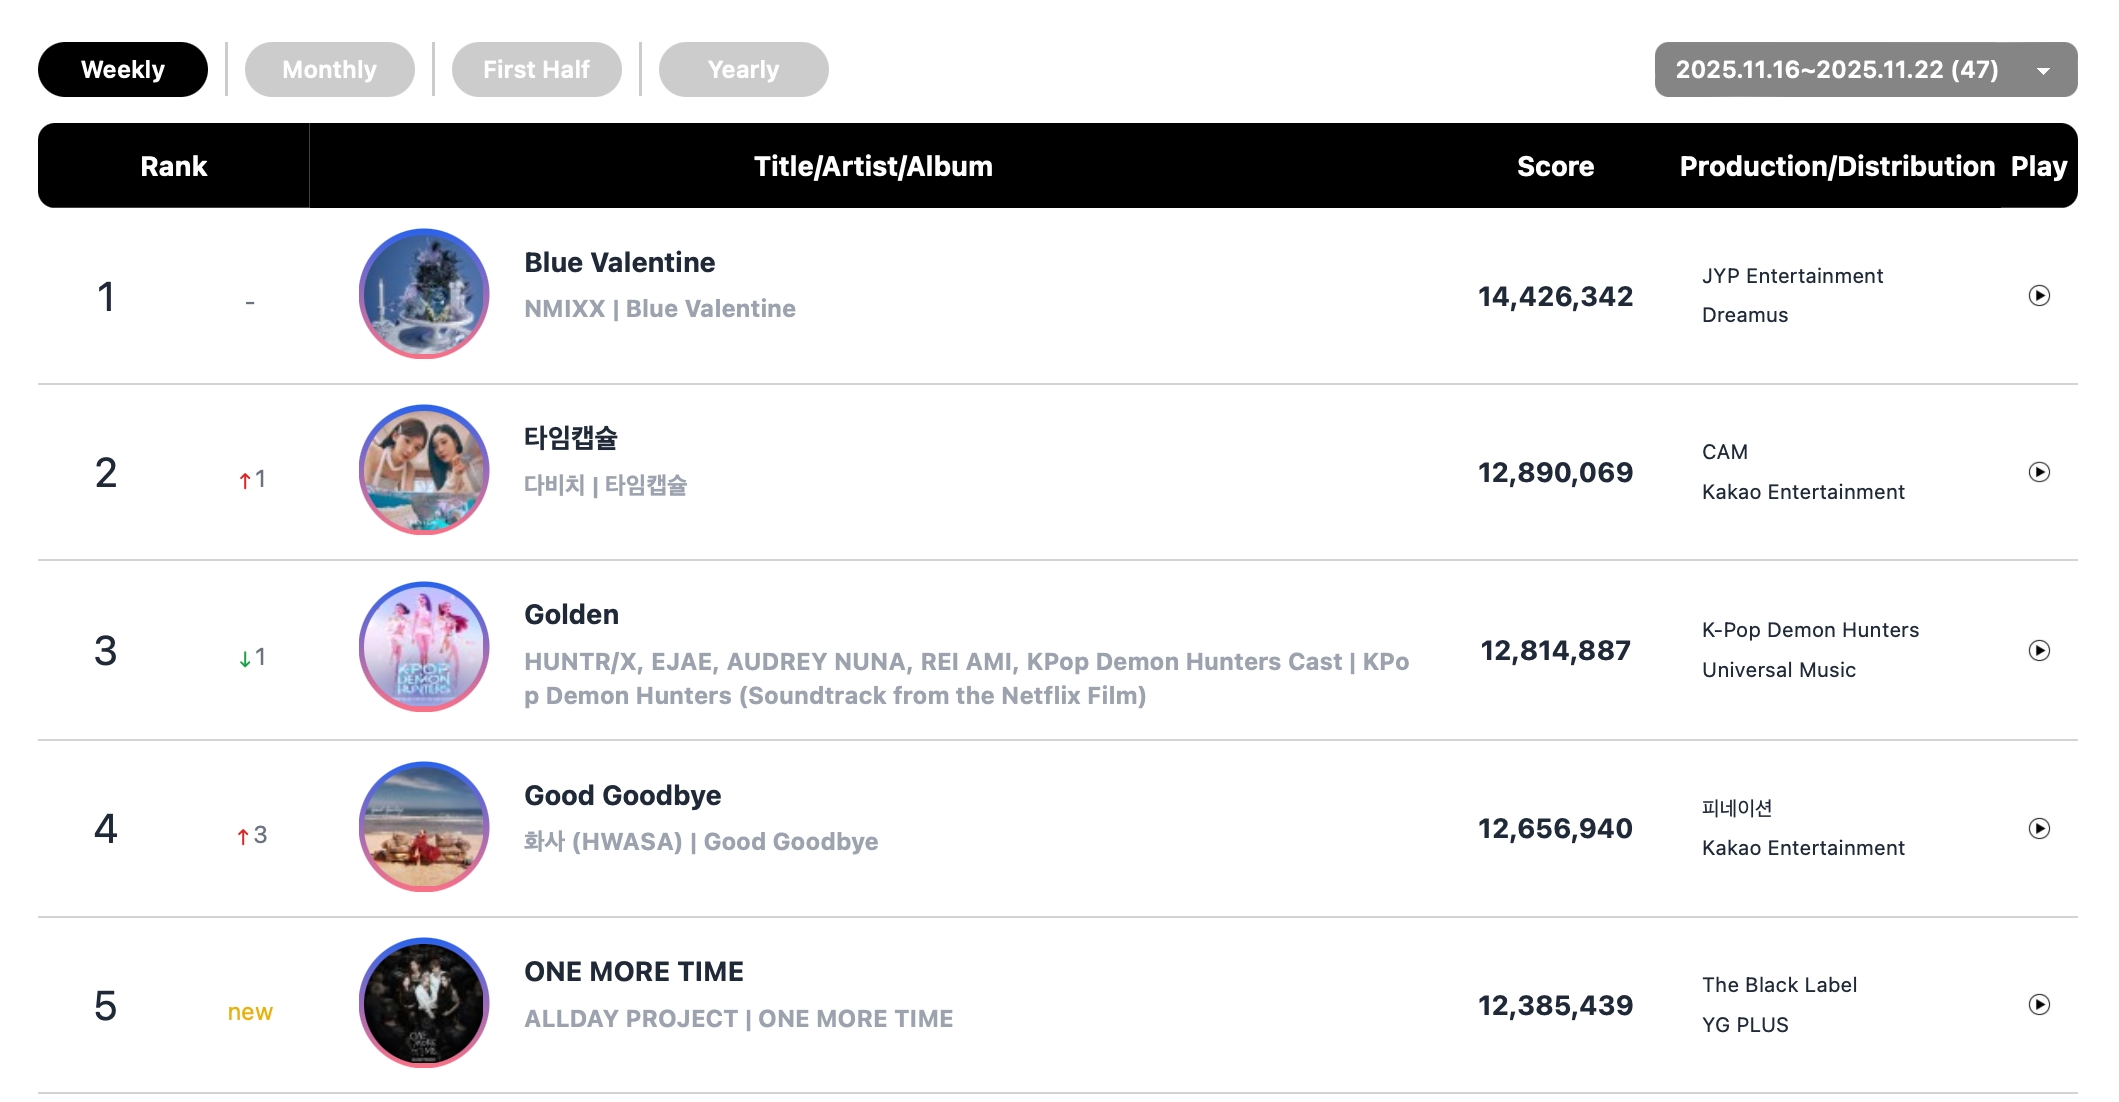Screen dimensions: 2119x1102
Task: Click the ONE MORE TIME album cover
Action: 424,1003
